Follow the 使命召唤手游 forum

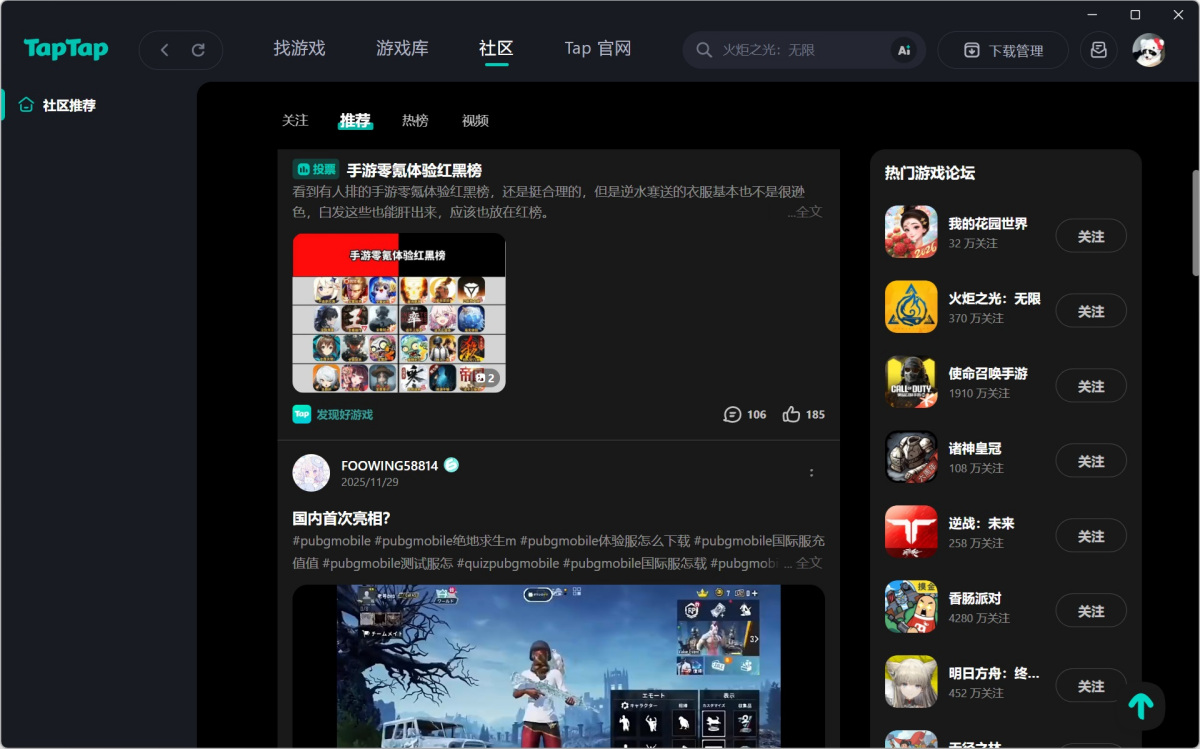(1090, 387)
